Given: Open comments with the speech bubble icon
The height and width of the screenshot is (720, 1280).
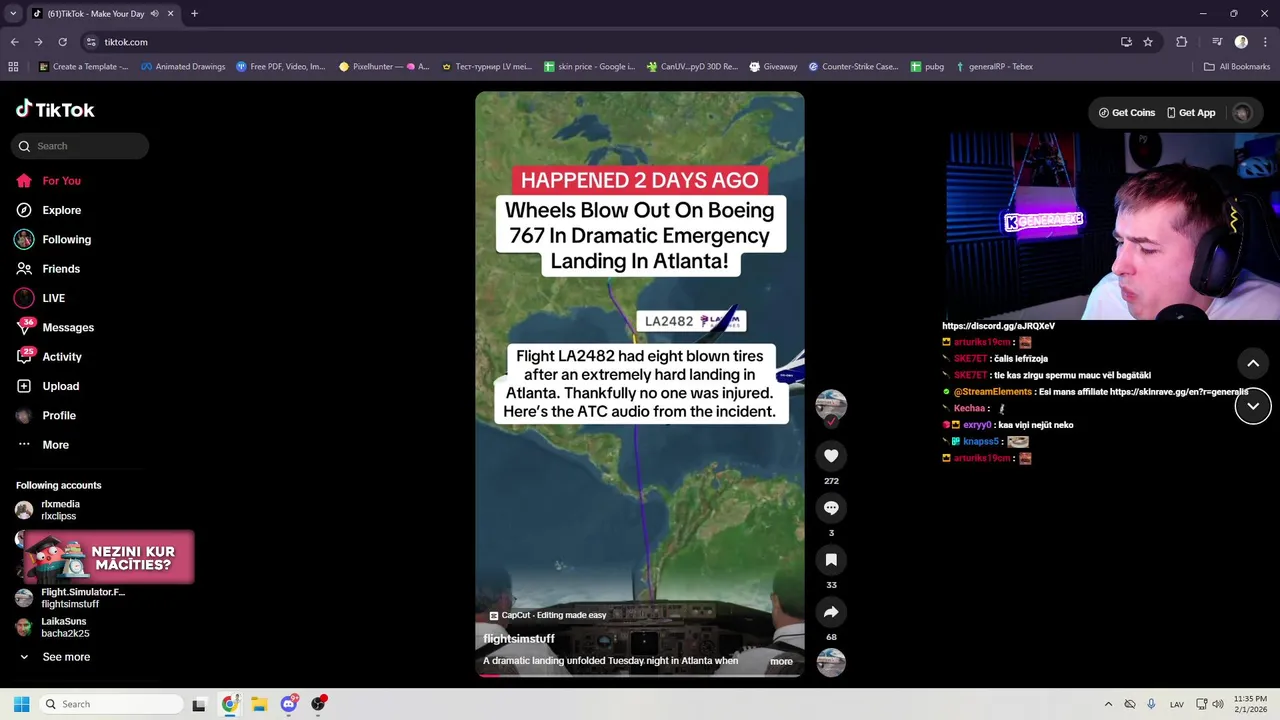Looking at the screenshot, I should 831,508.
